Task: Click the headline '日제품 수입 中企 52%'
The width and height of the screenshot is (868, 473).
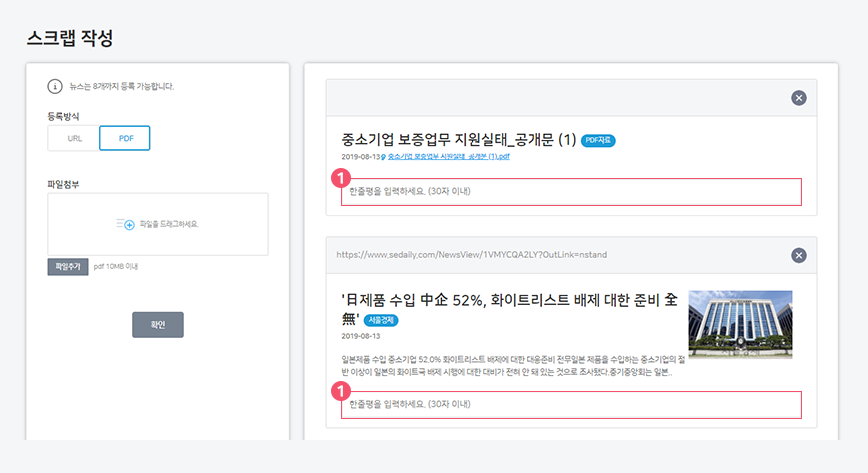Action: 509,309
